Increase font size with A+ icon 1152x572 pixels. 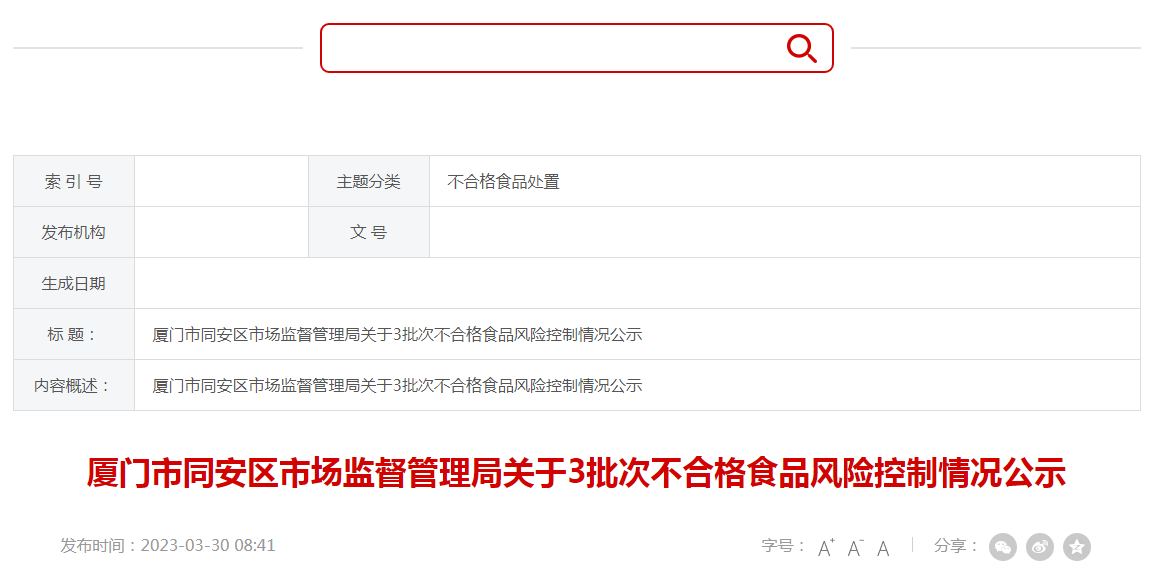827,547
